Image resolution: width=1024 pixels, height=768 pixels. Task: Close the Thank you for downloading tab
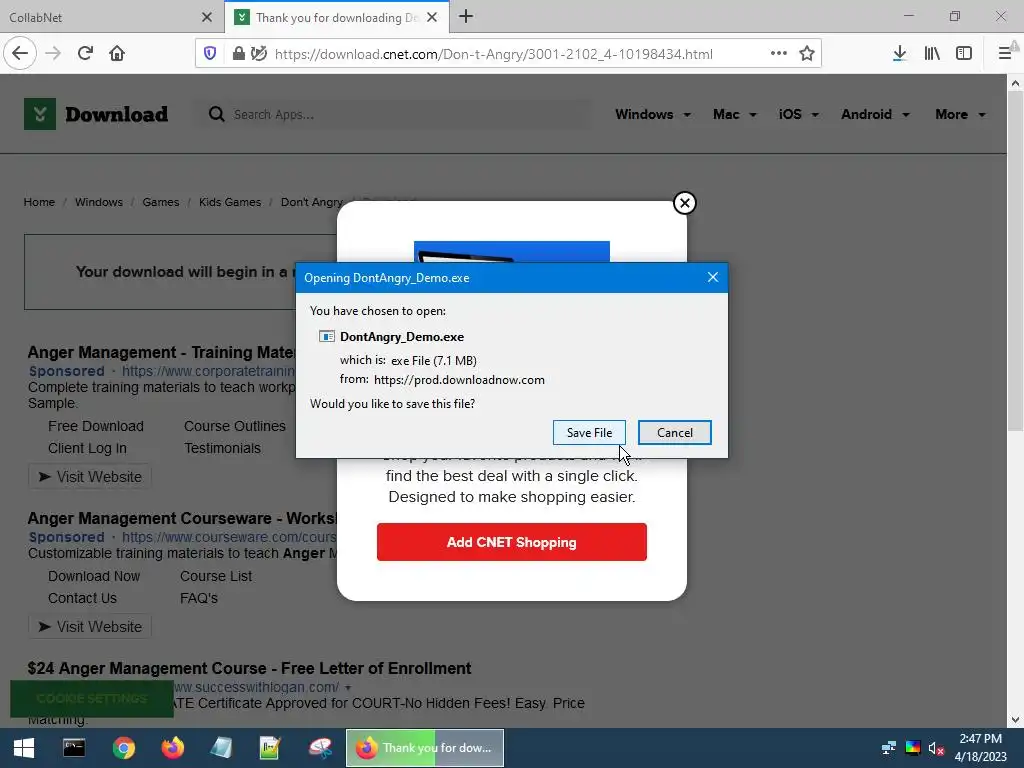tap(432, 17)
